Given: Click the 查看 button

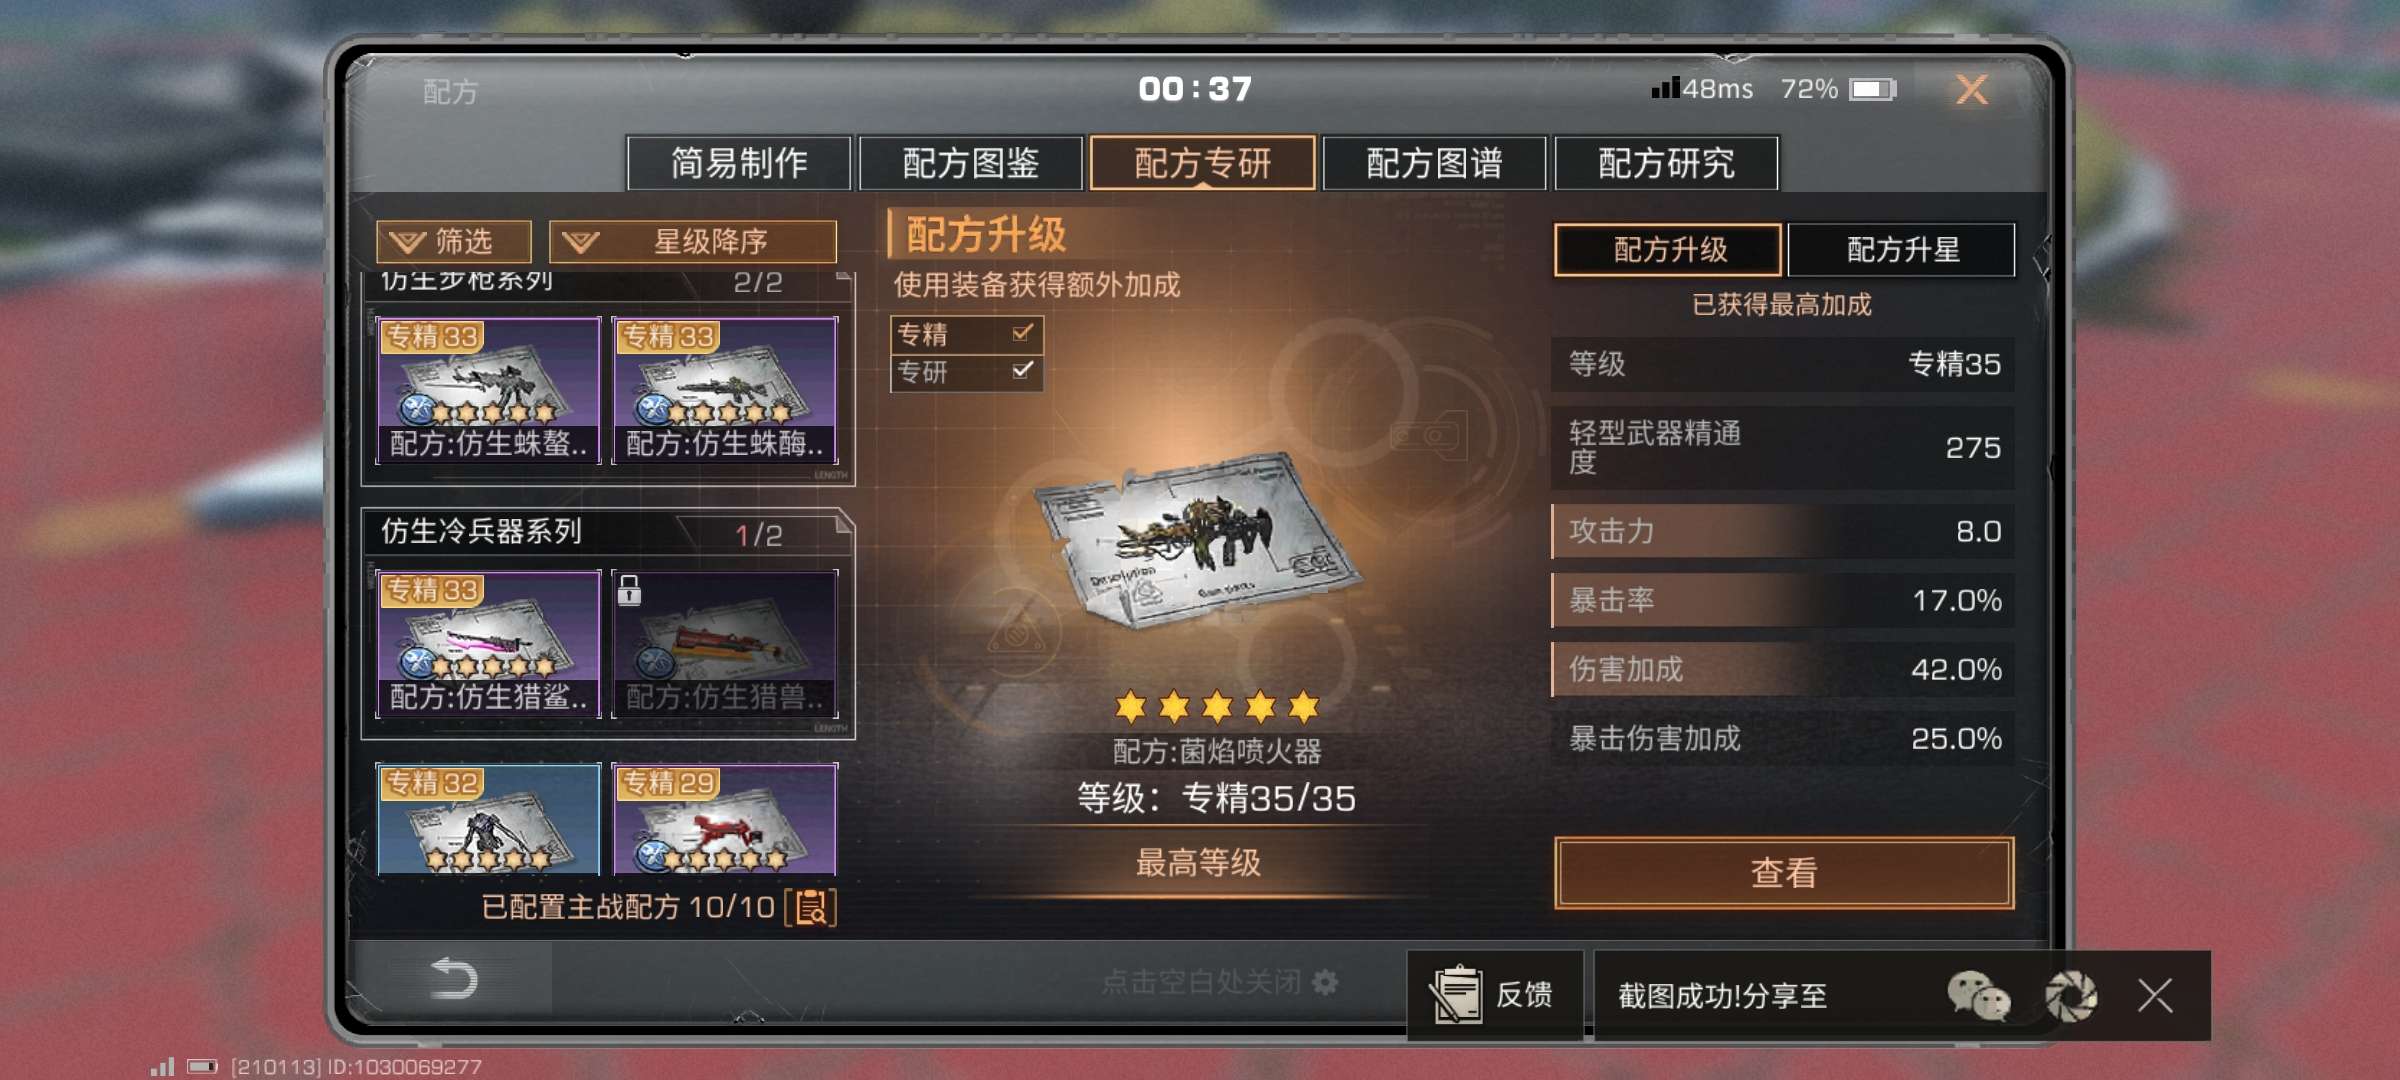Looking at the screenshot, I should [x=1784, y=873].
